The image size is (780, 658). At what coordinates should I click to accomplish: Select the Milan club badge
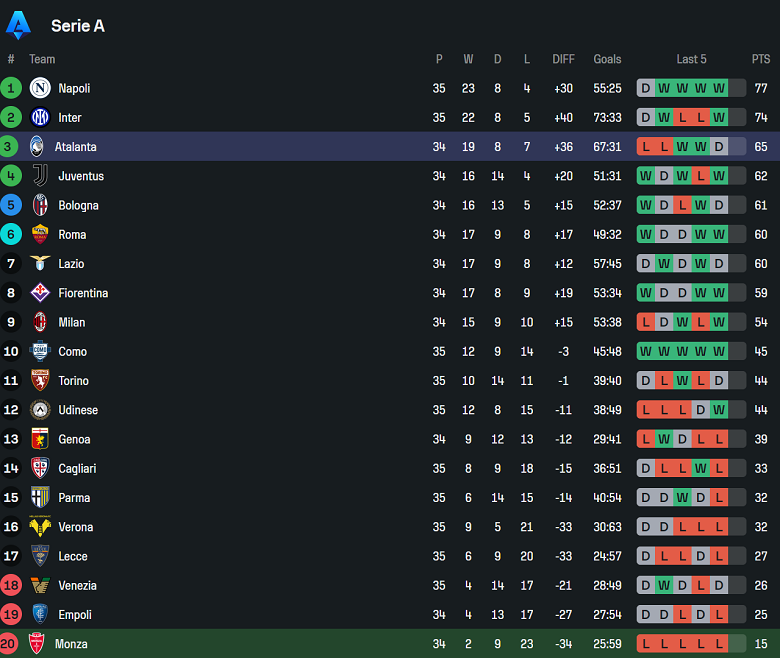click(40, 322)
